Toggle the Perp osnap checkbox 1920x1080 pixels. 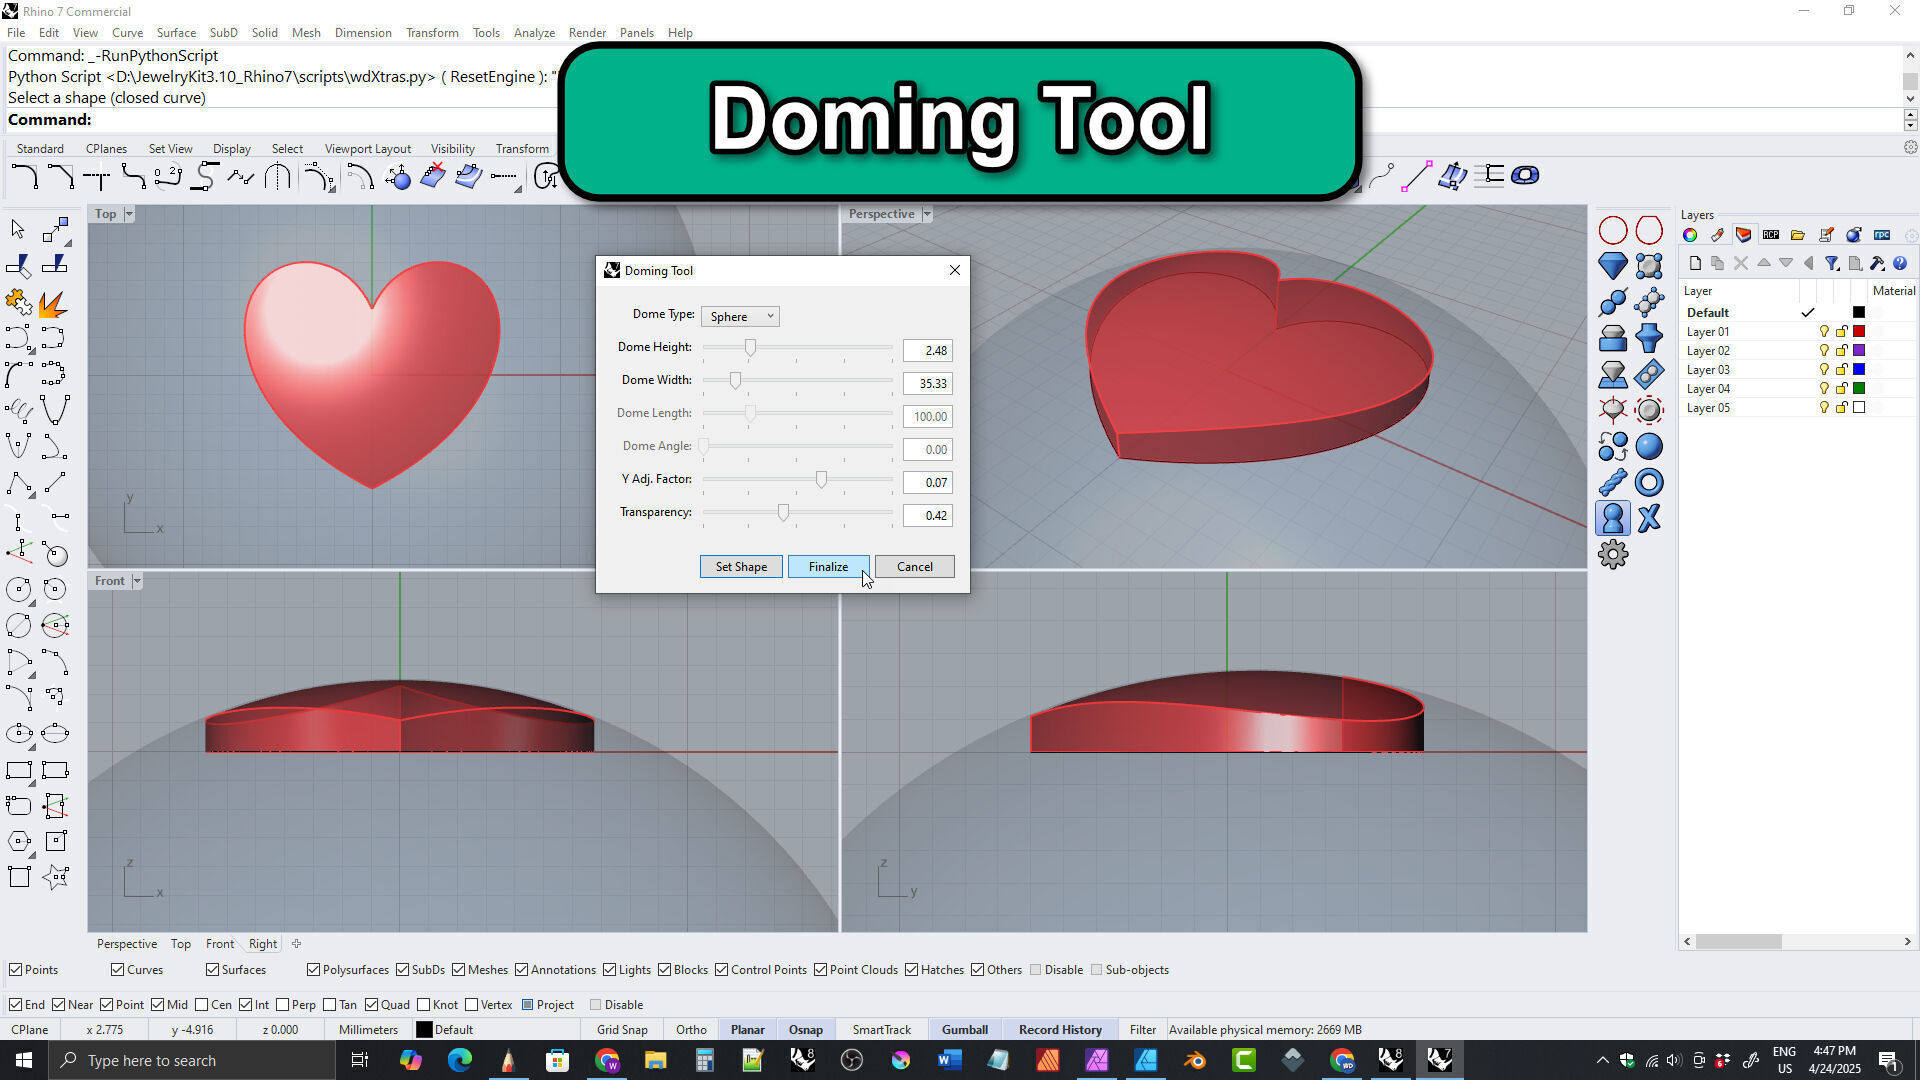click(283, 1005)
